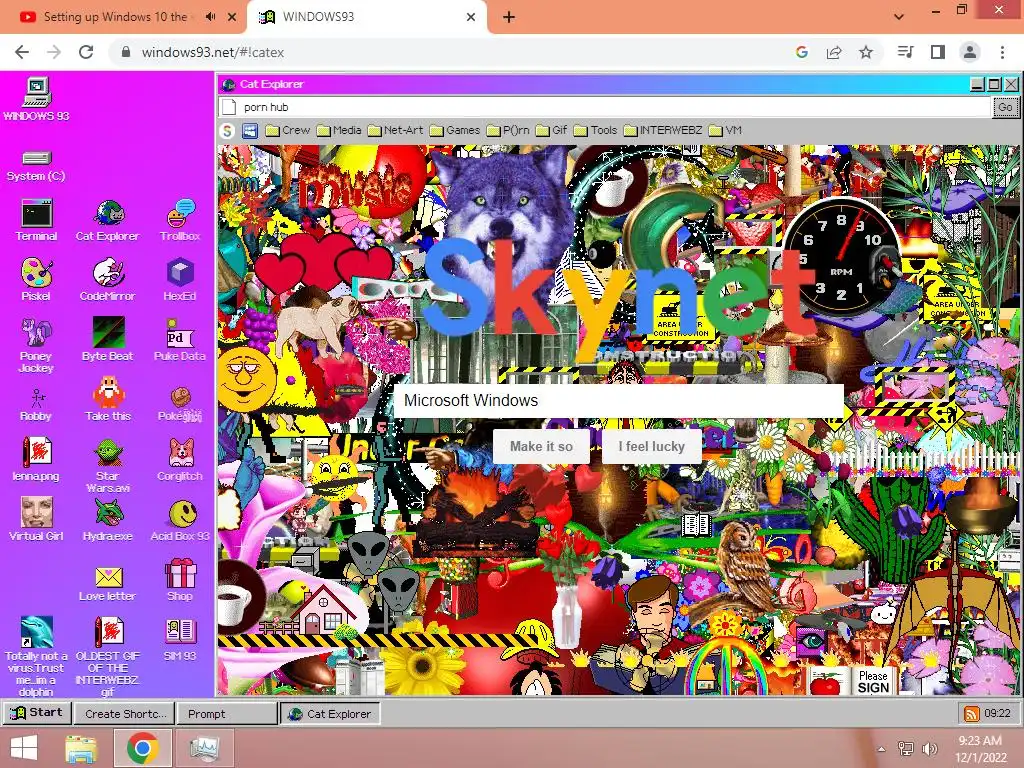
Task: Open the Cat Explorer desktop icon
Action: (108, 220)
